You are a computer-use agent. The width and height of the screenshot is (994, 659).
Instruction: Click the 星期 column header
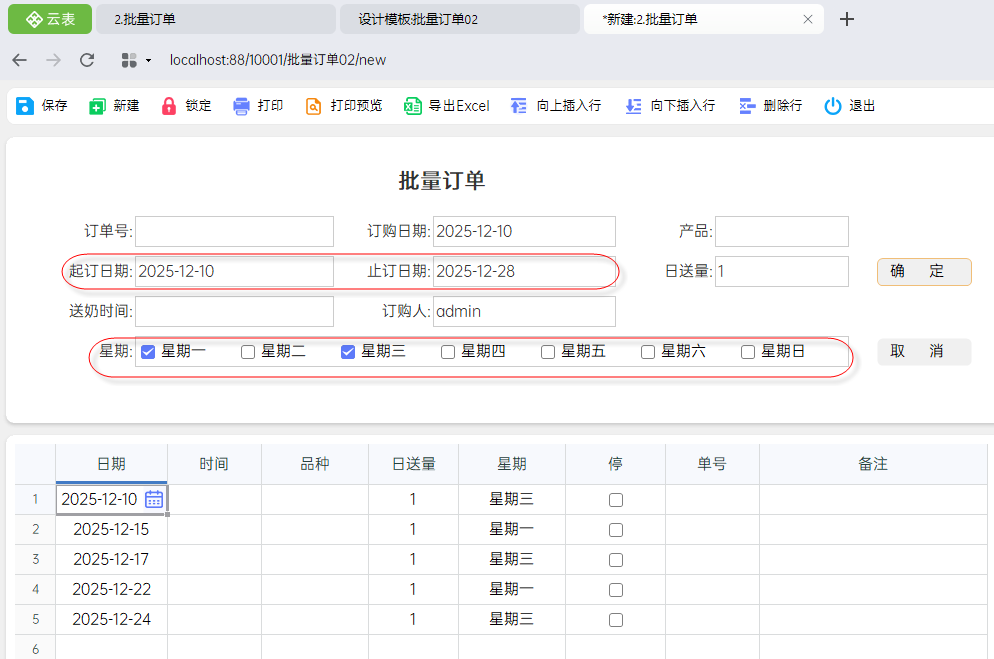(x=512, y=464)
